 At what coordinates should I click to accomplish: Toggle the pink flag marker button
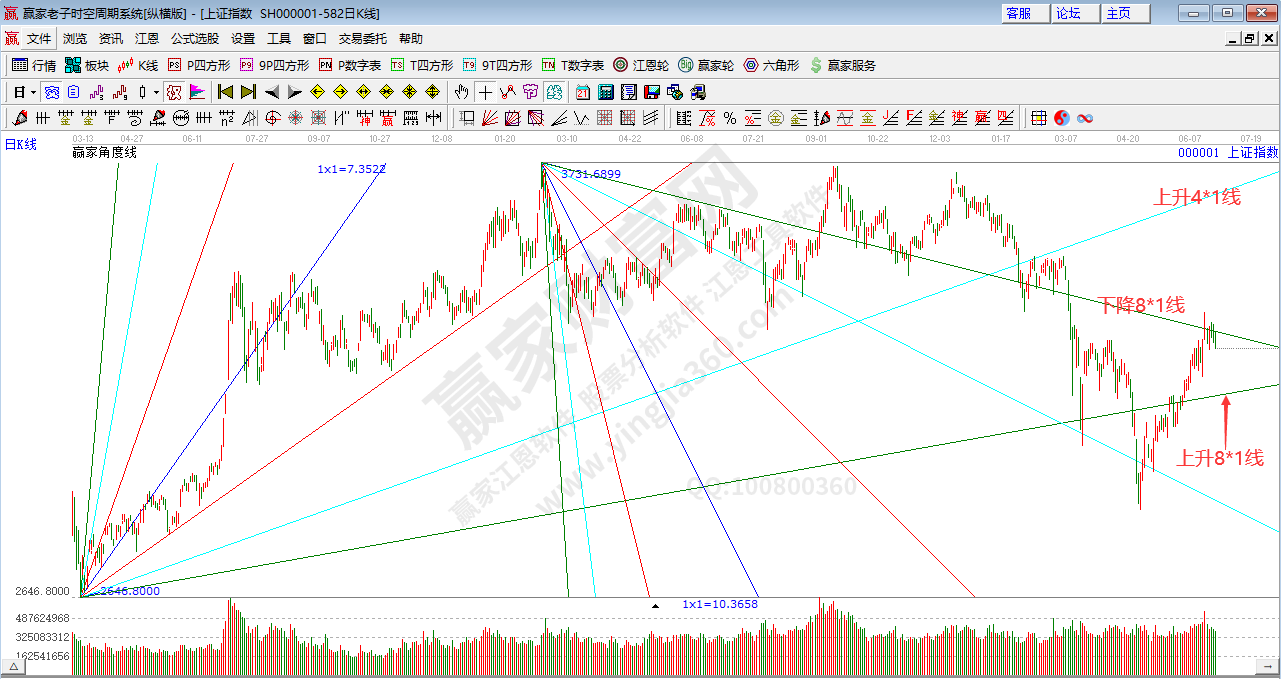197,92
